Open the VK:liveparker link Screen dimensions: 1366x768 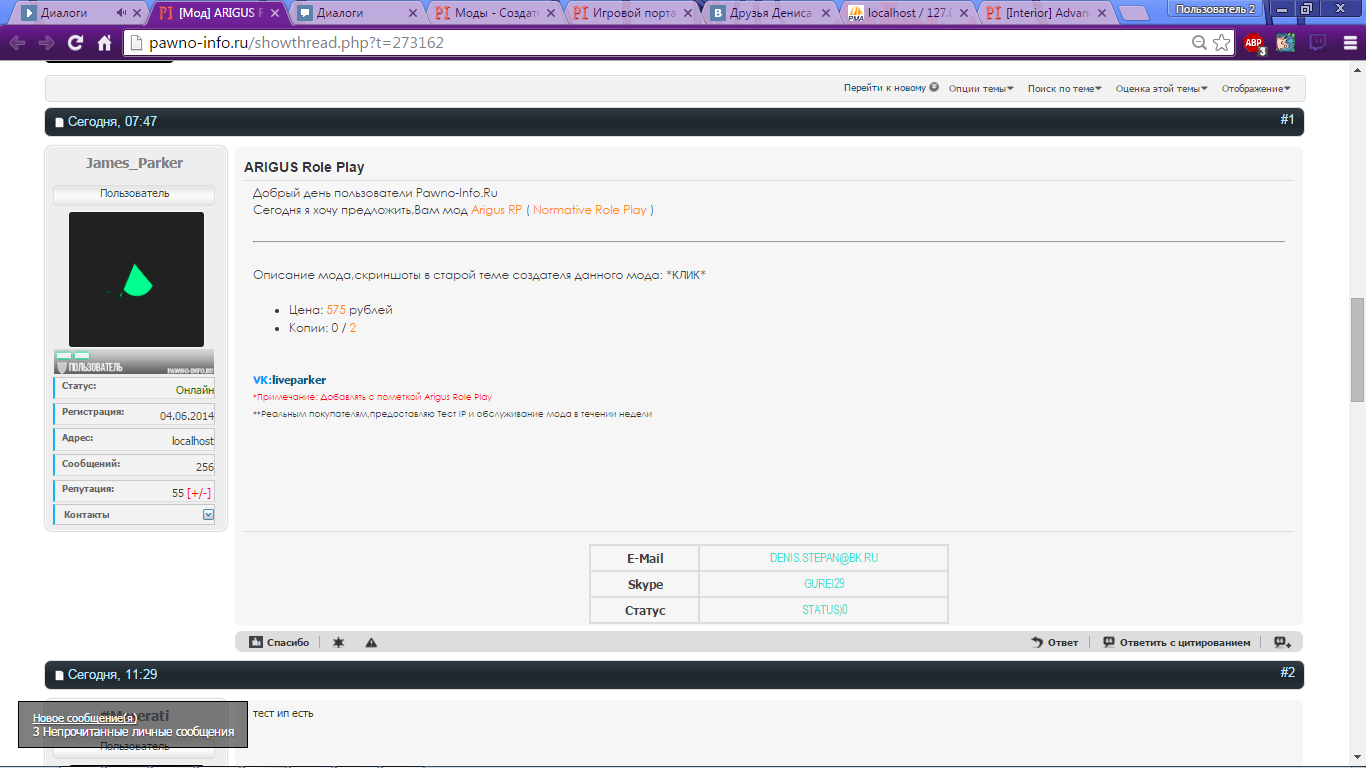pos(289,380)
